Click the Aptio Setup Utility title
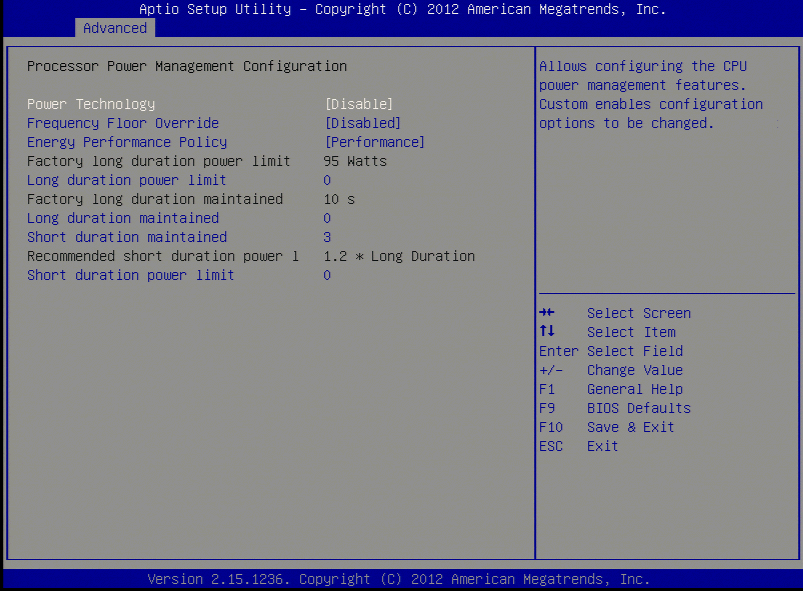 402,9
